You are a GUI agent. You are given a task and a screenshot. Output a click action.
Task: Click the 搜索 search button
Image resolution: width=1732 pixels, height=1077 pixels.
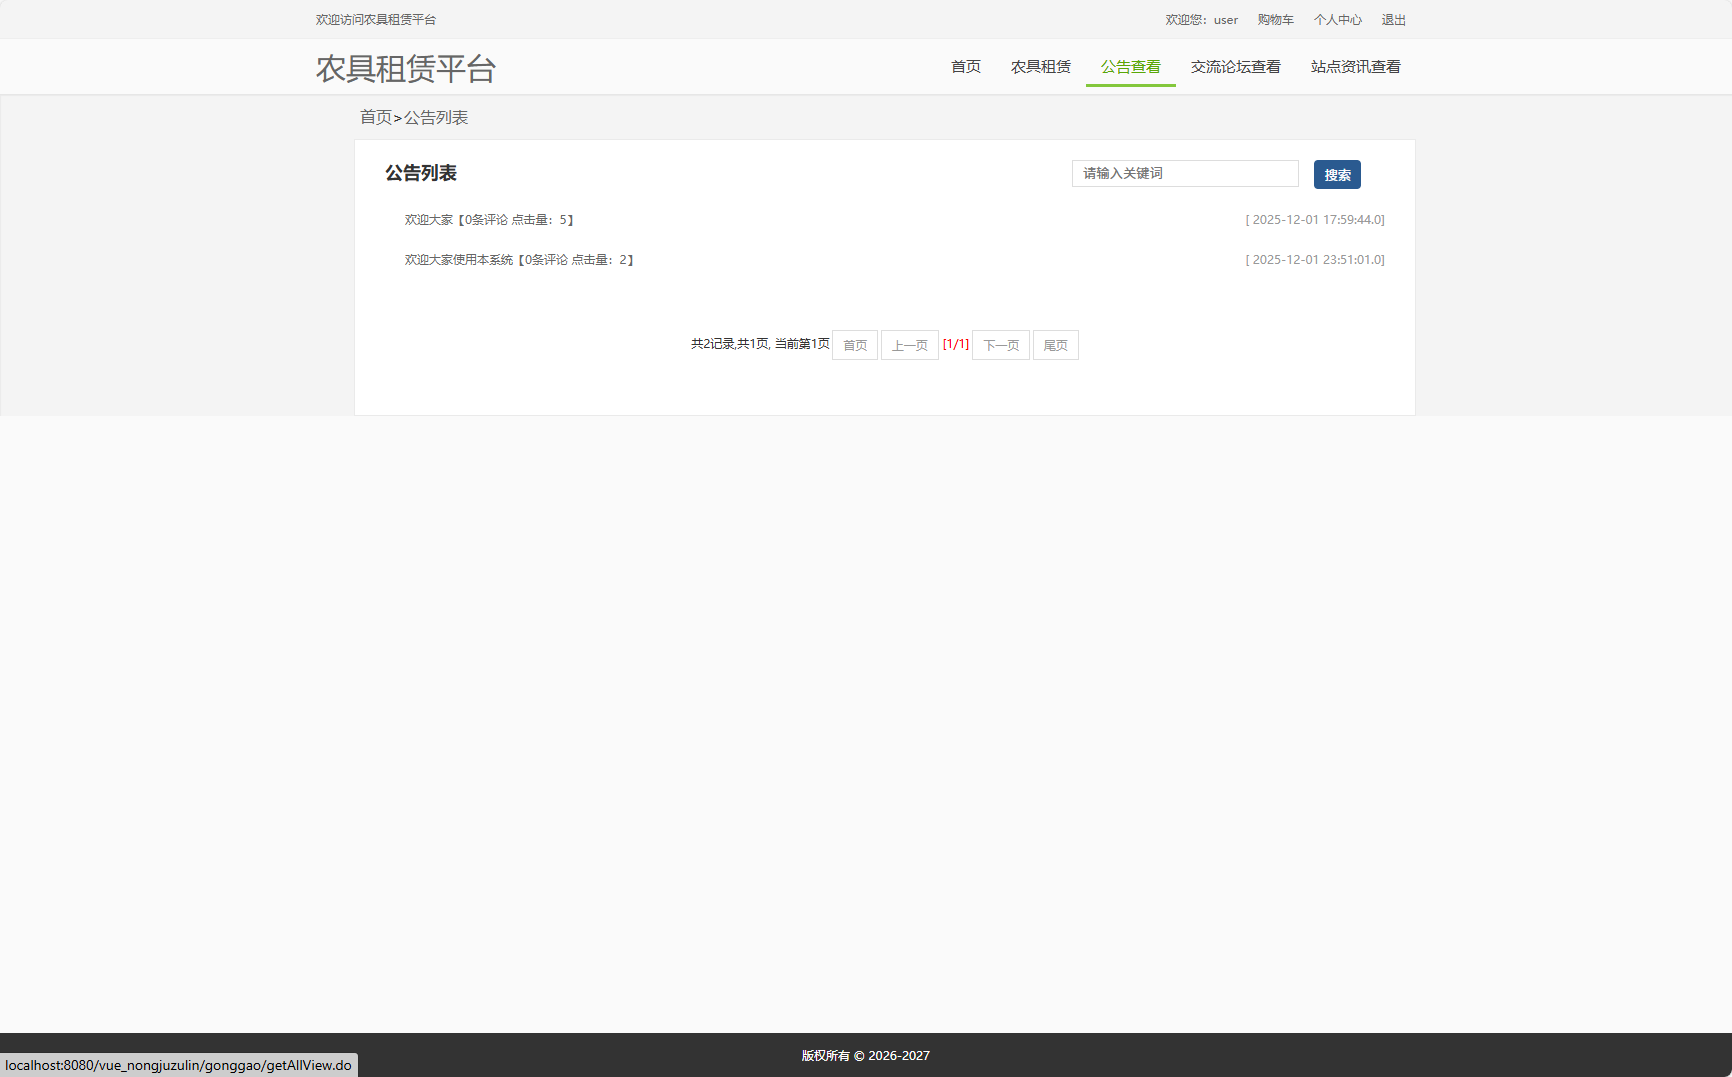1337,174
